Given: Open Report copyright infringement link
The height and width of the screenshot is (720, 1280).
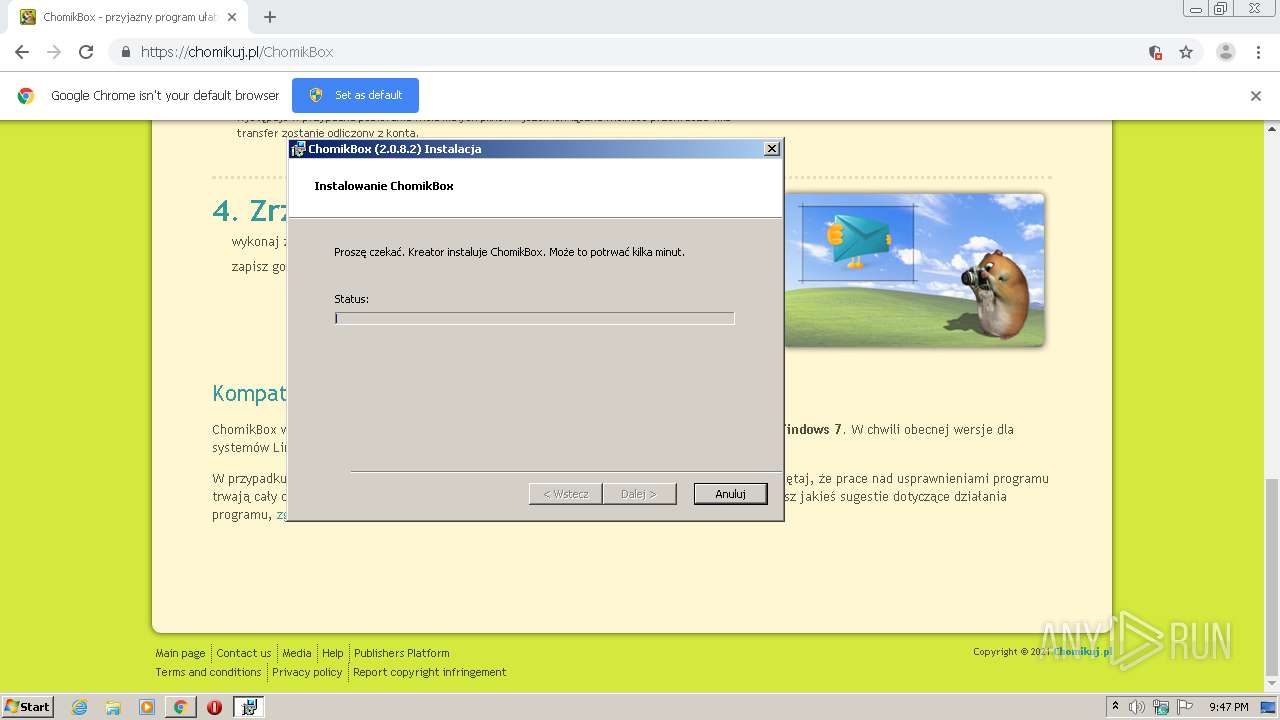Looking at the screenshot, I should [430, 672].
